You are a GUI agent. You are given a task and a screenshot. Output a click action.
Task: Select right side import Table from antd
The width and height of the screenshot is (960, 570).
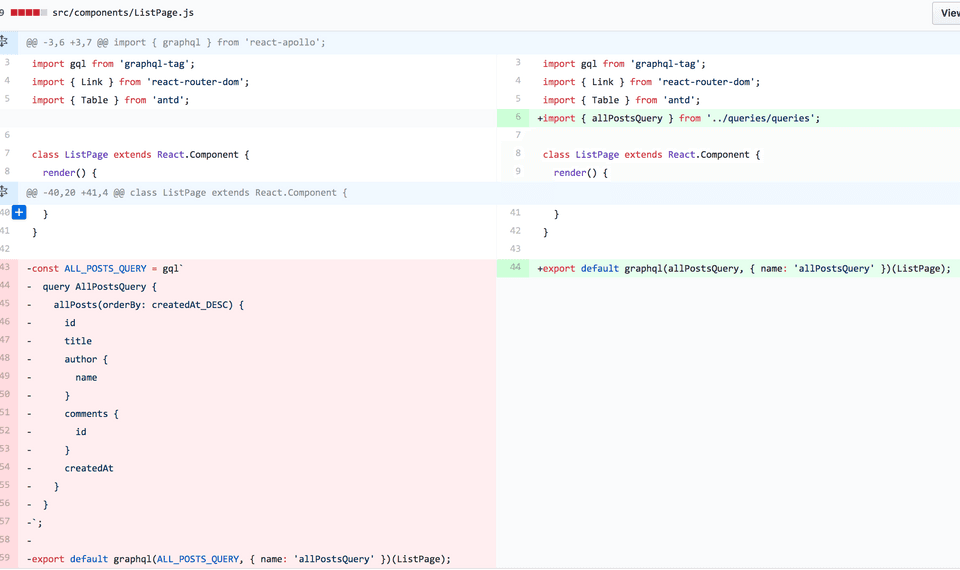[x=621, y=100]
